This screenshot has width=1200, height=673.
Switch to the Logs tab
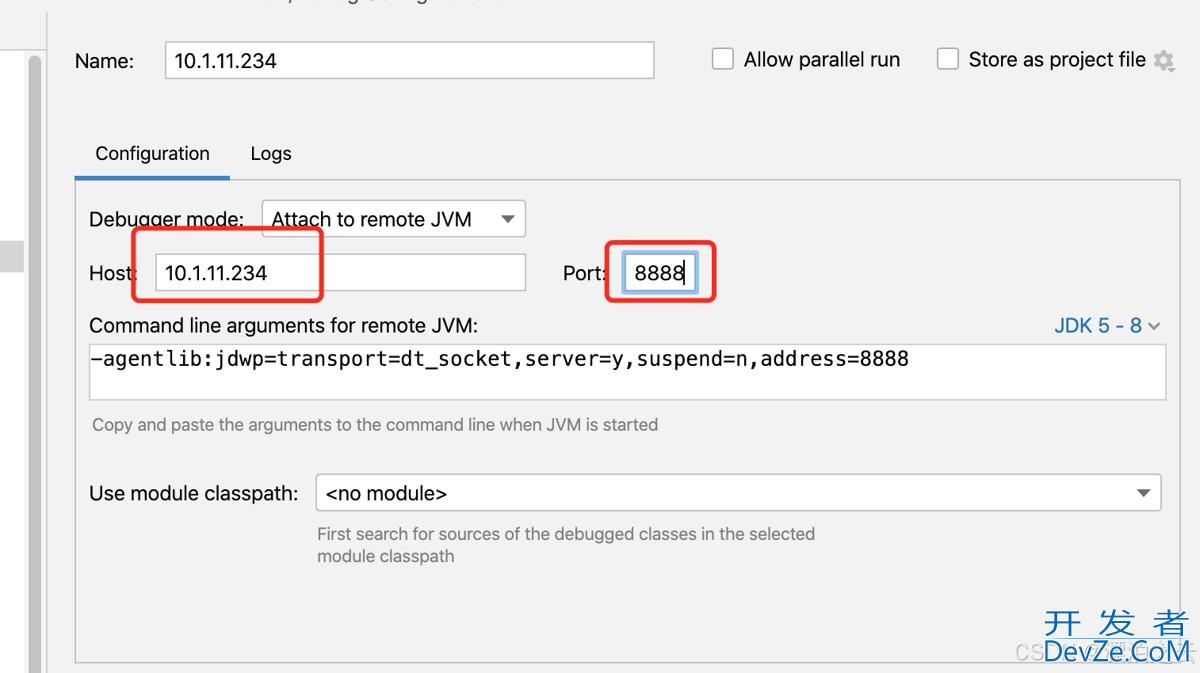click(x=271, y=154)
